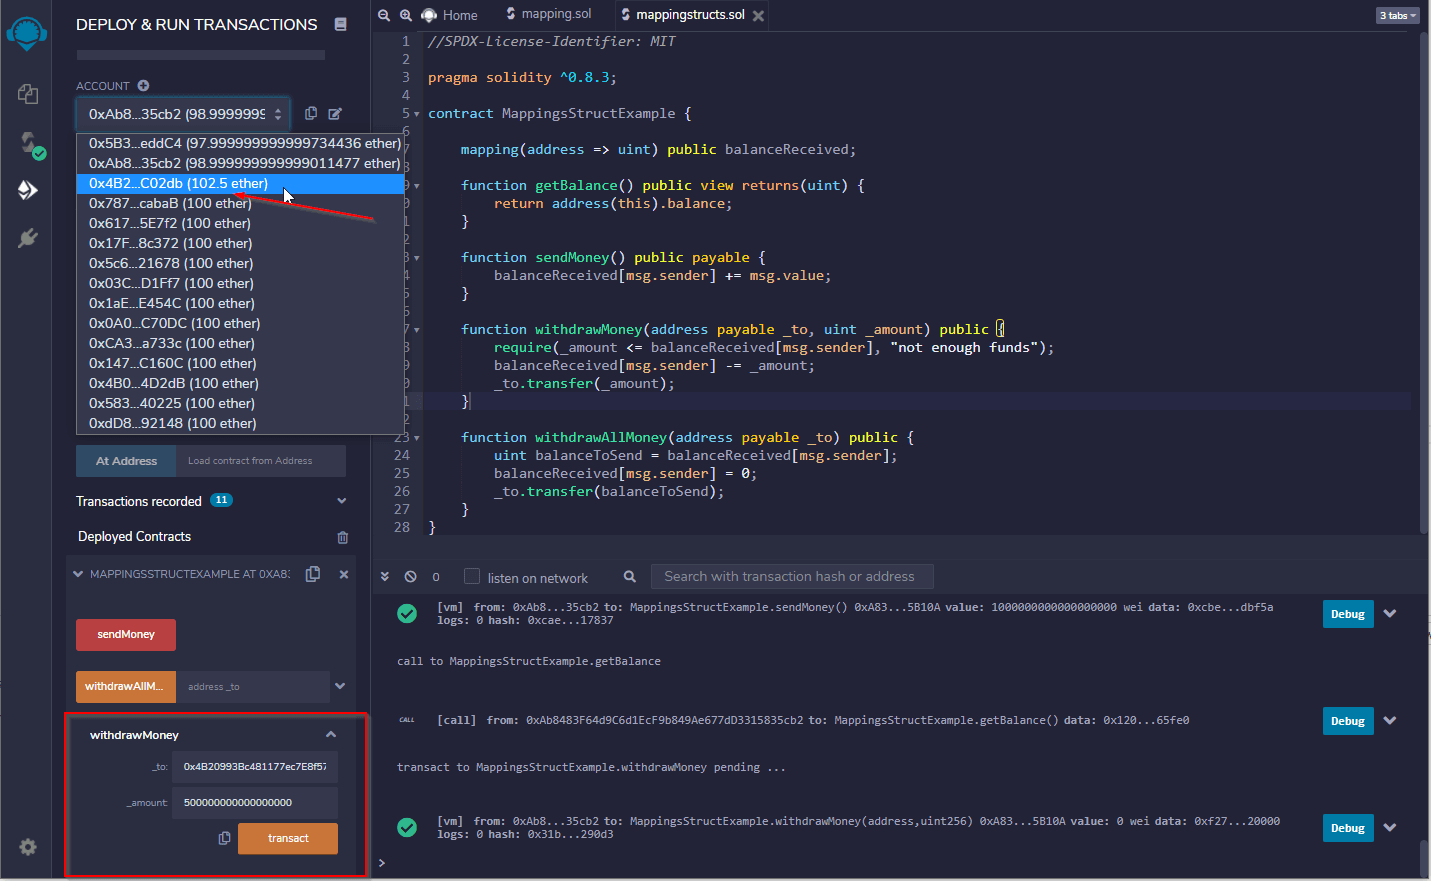The height and width of the screenshot is (881, 1431).
Task: Clear all deployed contracts with trash icon
Action: 343,537
